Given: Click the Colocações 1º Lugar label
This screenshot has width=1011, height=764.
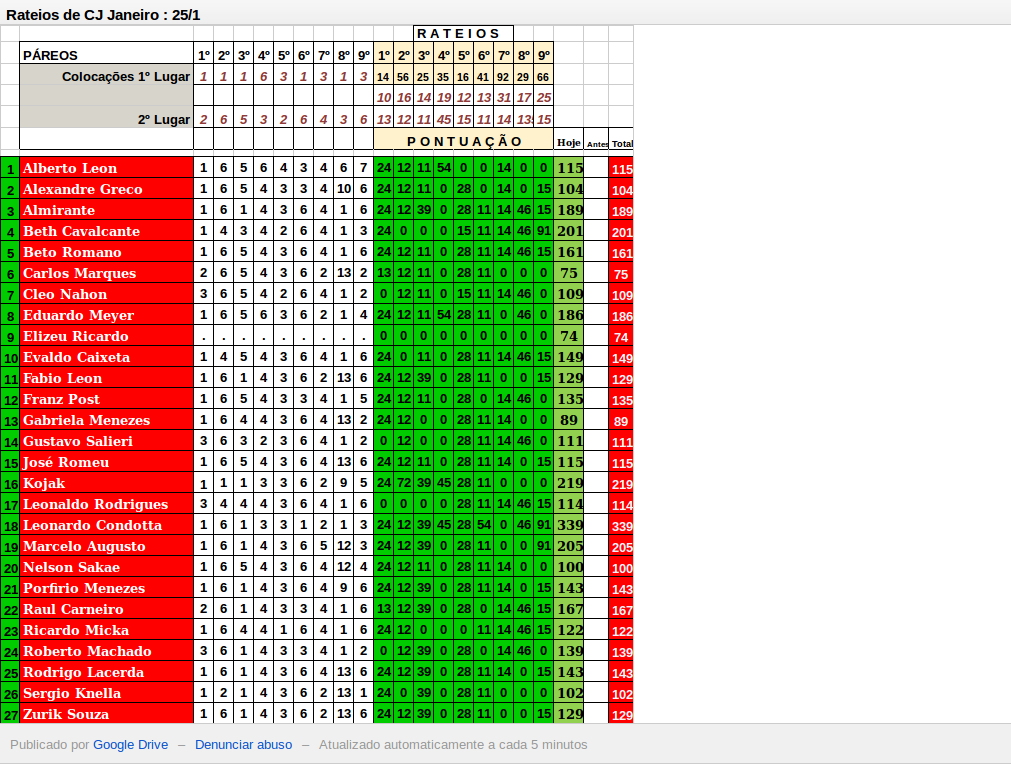Looking at the screenshot, I should (x=106, y=76).
